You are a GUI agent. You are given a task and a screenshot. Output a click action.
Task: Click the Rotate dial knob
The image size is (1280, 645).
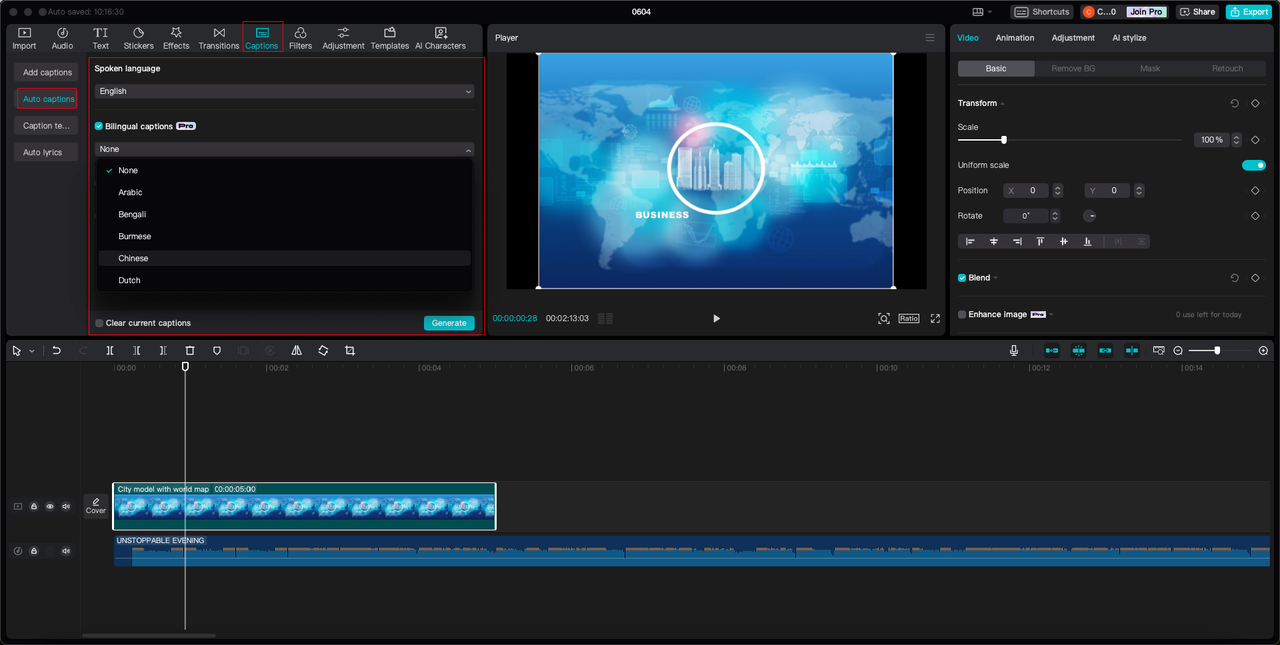[1090, 216]
